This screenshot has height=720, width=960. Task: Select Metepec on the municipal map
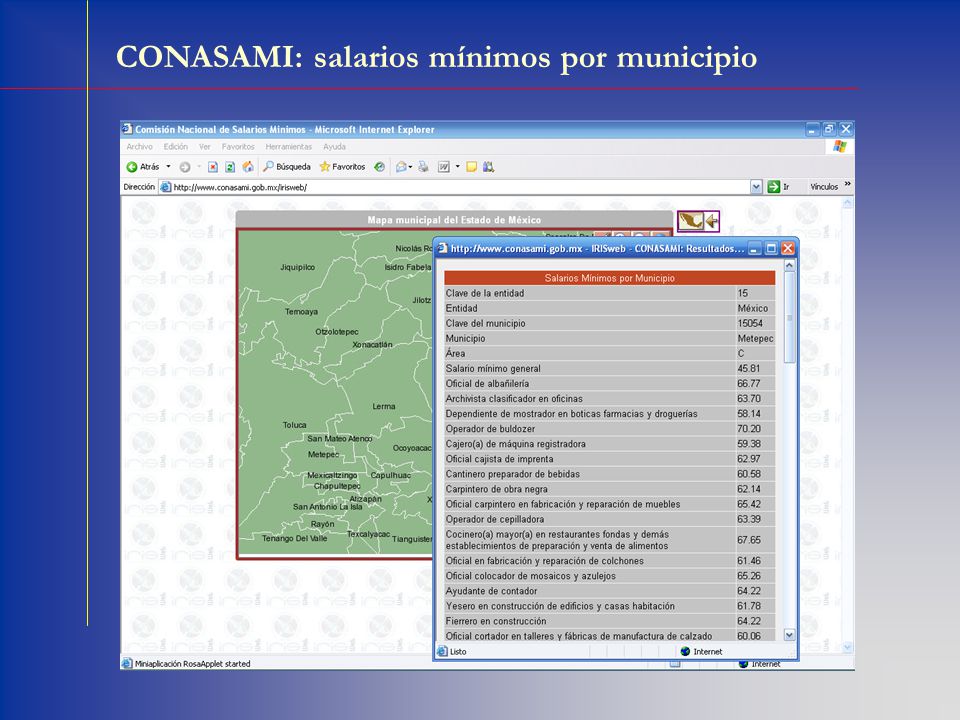coord(323,454)
